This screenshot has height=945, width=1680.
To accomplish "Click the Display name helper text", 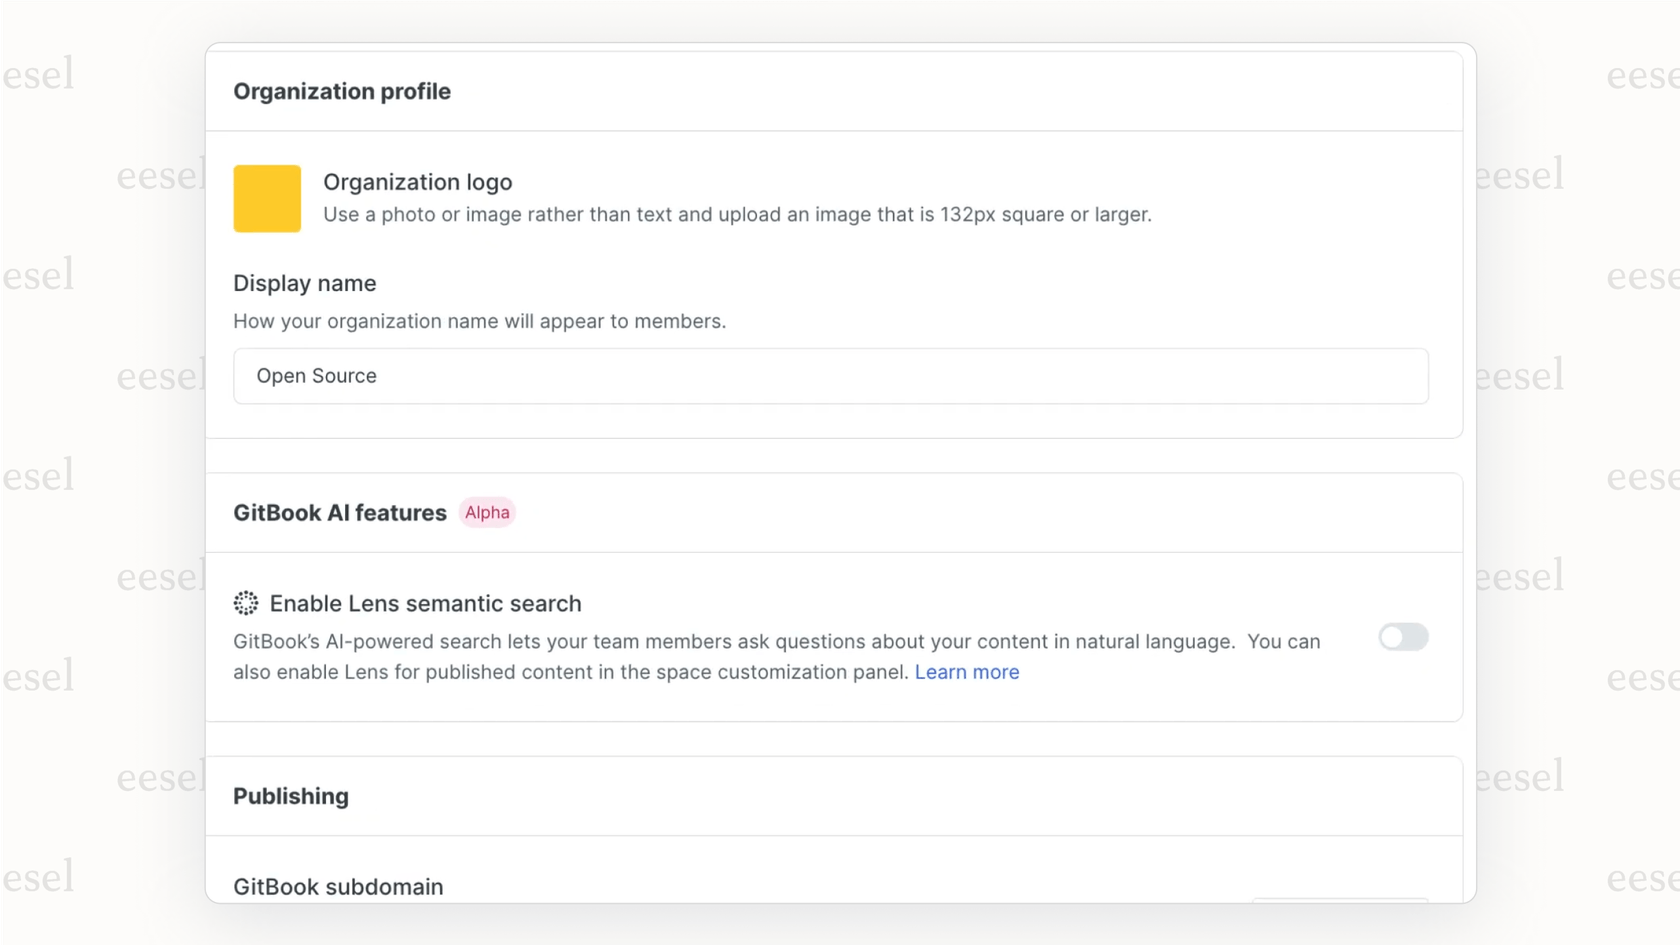I will [480, 321].
